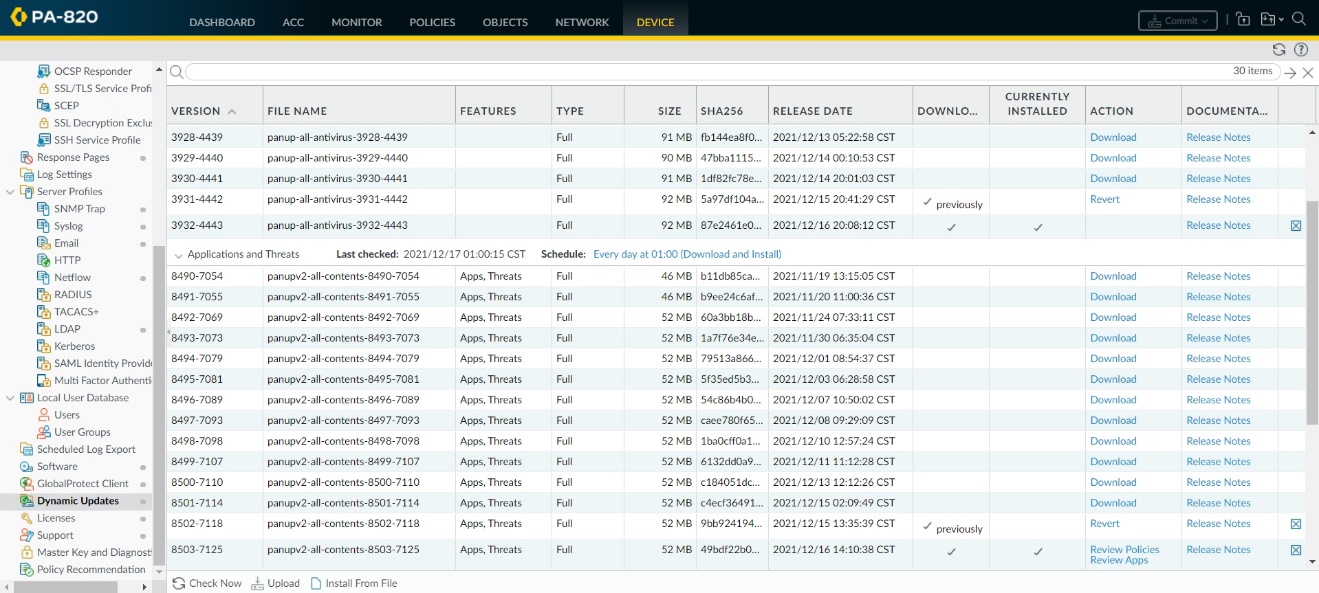
Task: Open OCSP Responder in the sidebar
Action: [93, 71]
